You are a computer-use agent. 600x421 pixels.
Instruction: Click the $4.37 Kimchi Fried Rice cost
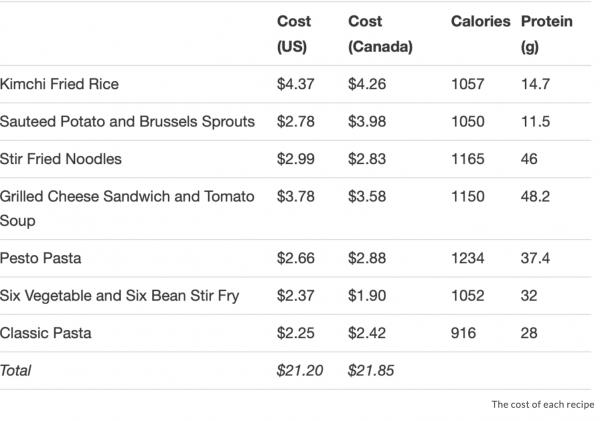295,84
